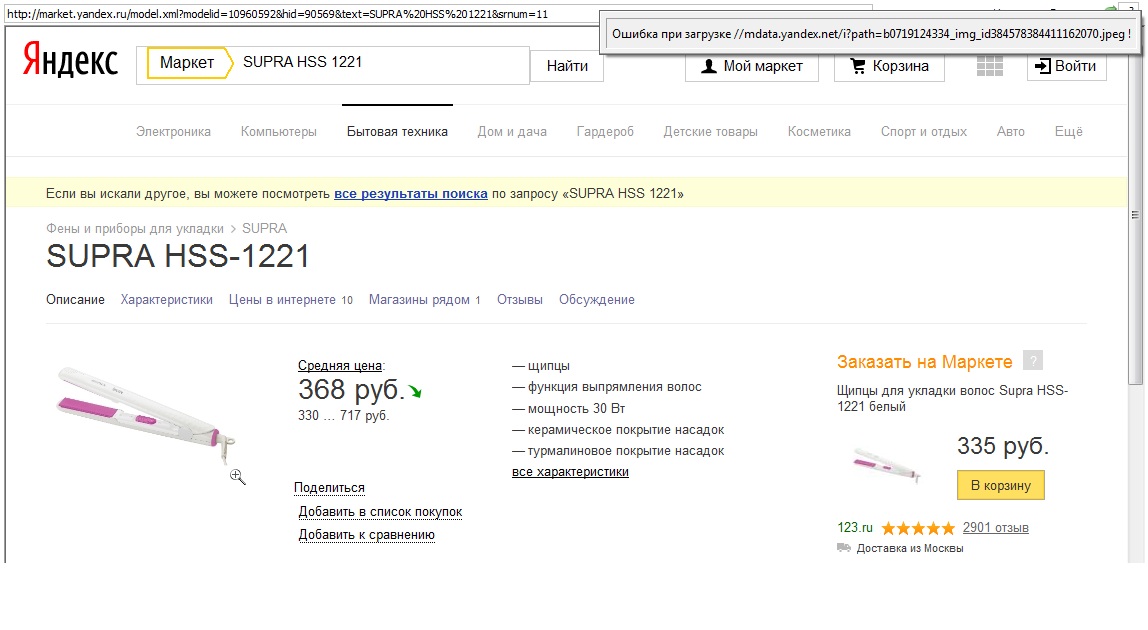This screenshot has width=1148, height=630.
Task: Open the Детские товары category
Action: (x=711, y=132)
